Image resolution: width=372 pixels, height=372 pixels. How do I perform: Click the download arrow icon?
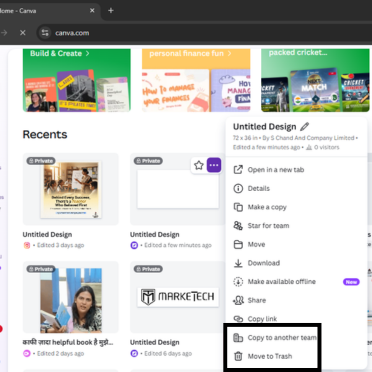pyautogui.click(x=238, y=263)
